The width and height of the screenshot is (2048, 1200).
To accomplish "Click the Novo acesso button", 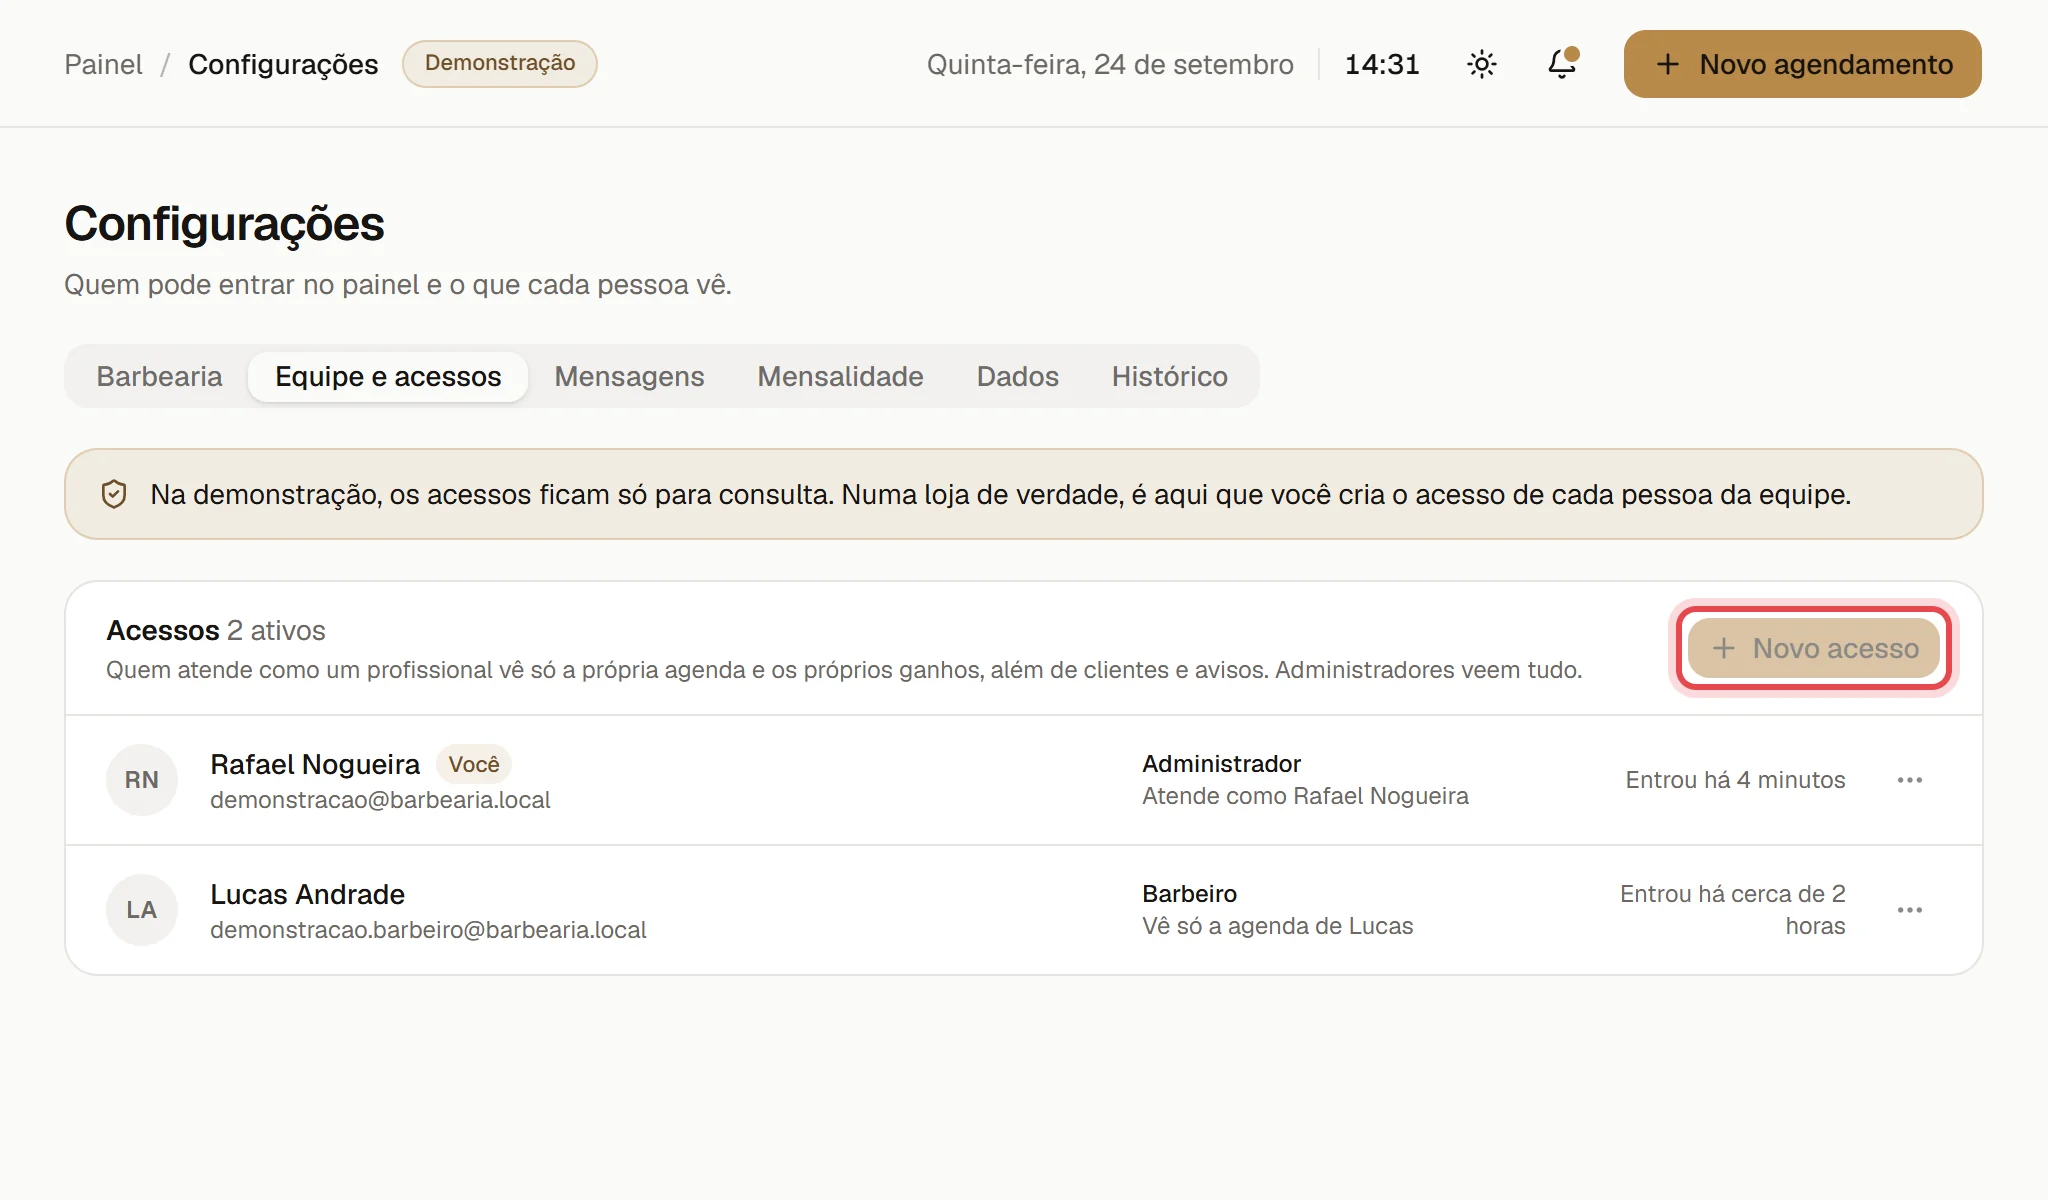I will [x=1814, y=648].
